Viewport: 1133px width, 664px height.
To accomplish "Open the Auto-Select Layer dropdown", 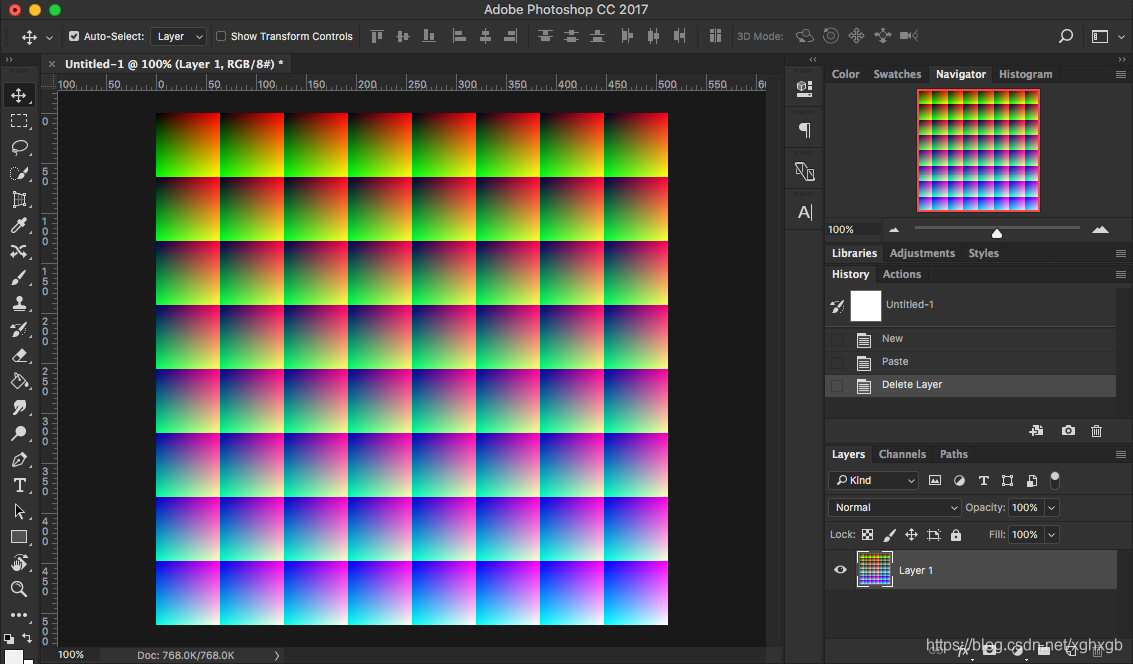I will (x=180, y=37).
